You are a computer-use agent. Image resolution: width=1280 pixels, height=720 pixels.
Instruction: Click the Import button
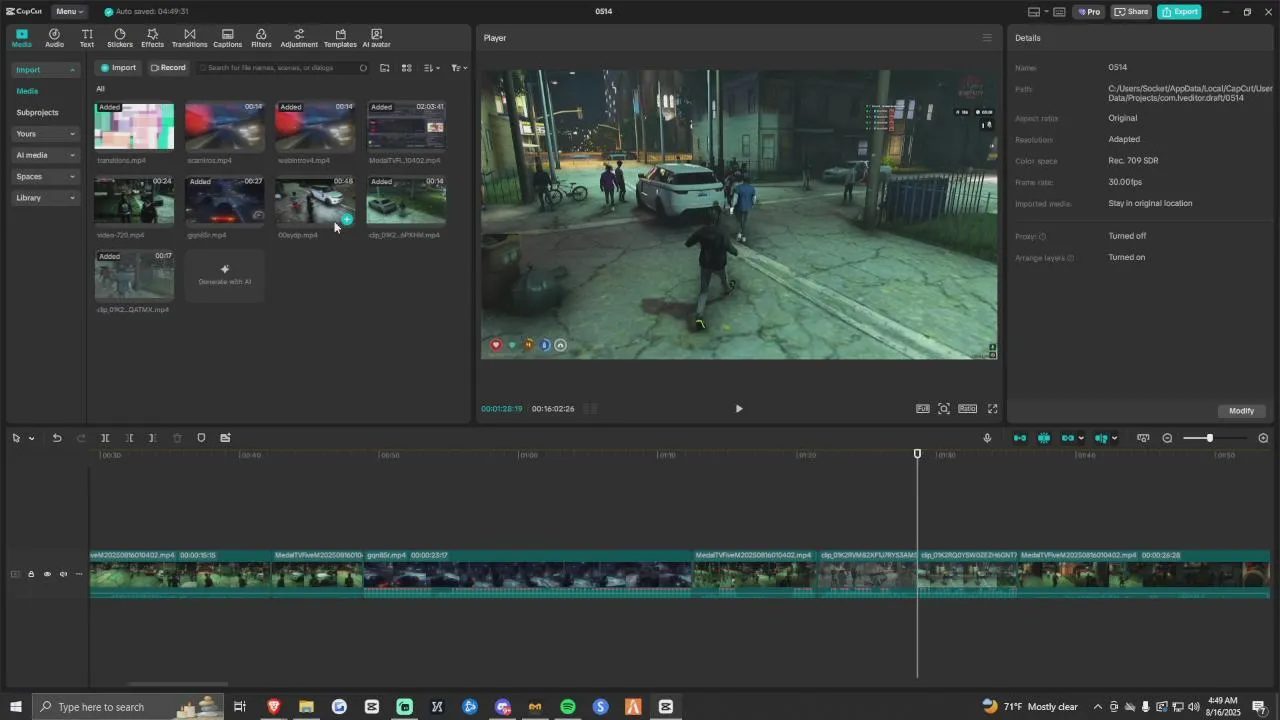coord(118,68)
